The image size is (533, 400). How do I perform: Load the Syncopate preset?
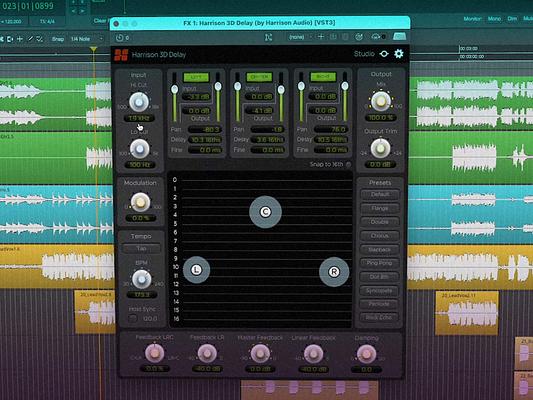(x=380, y=291)
